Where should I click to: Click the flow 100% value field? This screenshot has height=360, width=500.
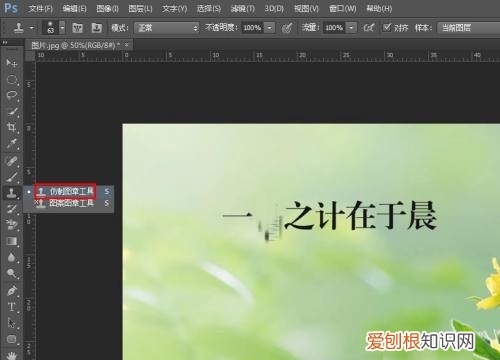coord(334,28)
